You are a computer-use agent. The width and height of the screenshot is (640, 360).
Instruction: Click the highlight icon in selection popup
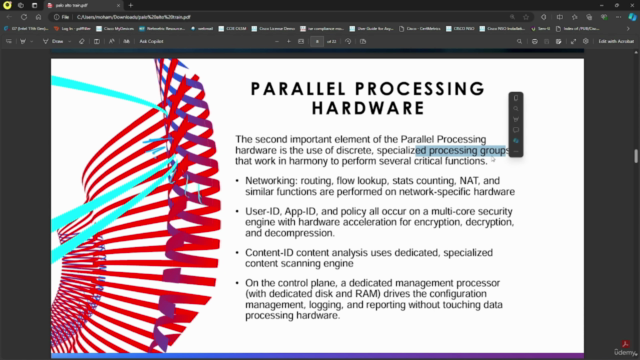point(516,119)
